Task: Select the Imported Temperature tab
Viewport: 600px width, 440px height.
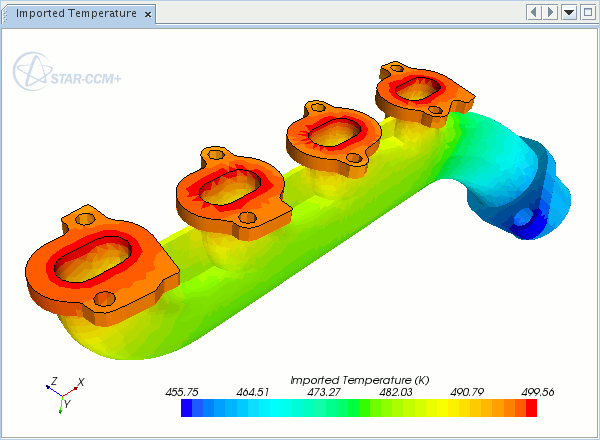Action: [76, 14]
